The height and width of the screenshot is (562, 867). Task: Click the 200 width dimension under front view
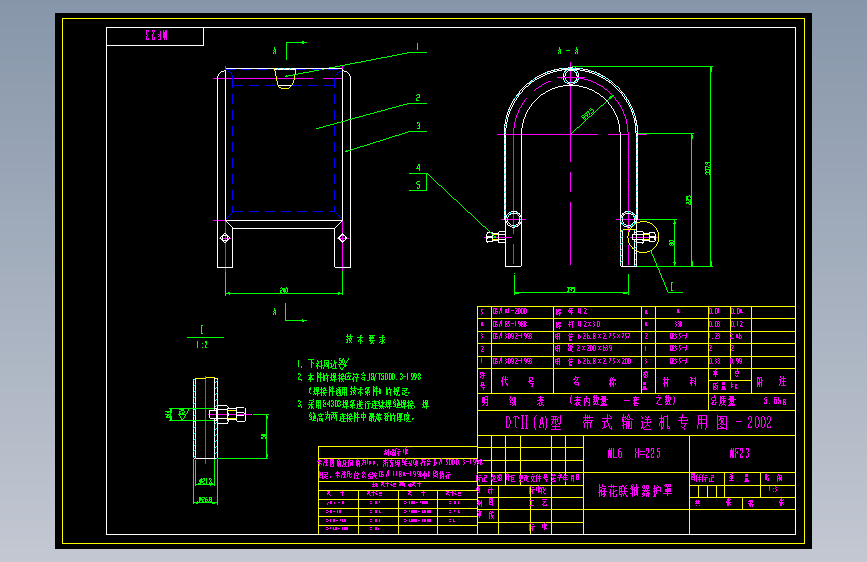click(x=284, y=290)
